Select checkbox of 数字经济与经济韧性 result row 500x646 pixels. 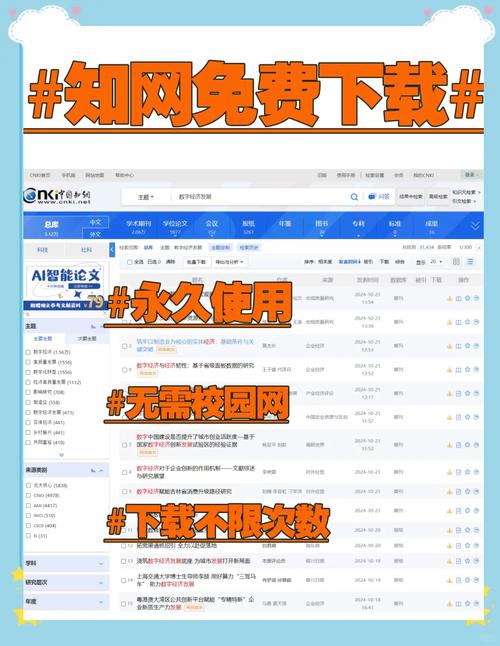[x=124, y=370]
